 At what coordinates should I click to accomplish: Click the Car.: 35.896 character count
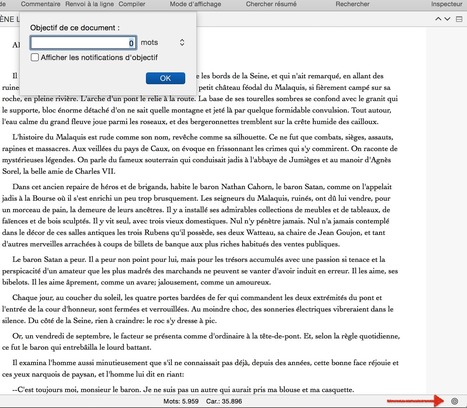224,401
